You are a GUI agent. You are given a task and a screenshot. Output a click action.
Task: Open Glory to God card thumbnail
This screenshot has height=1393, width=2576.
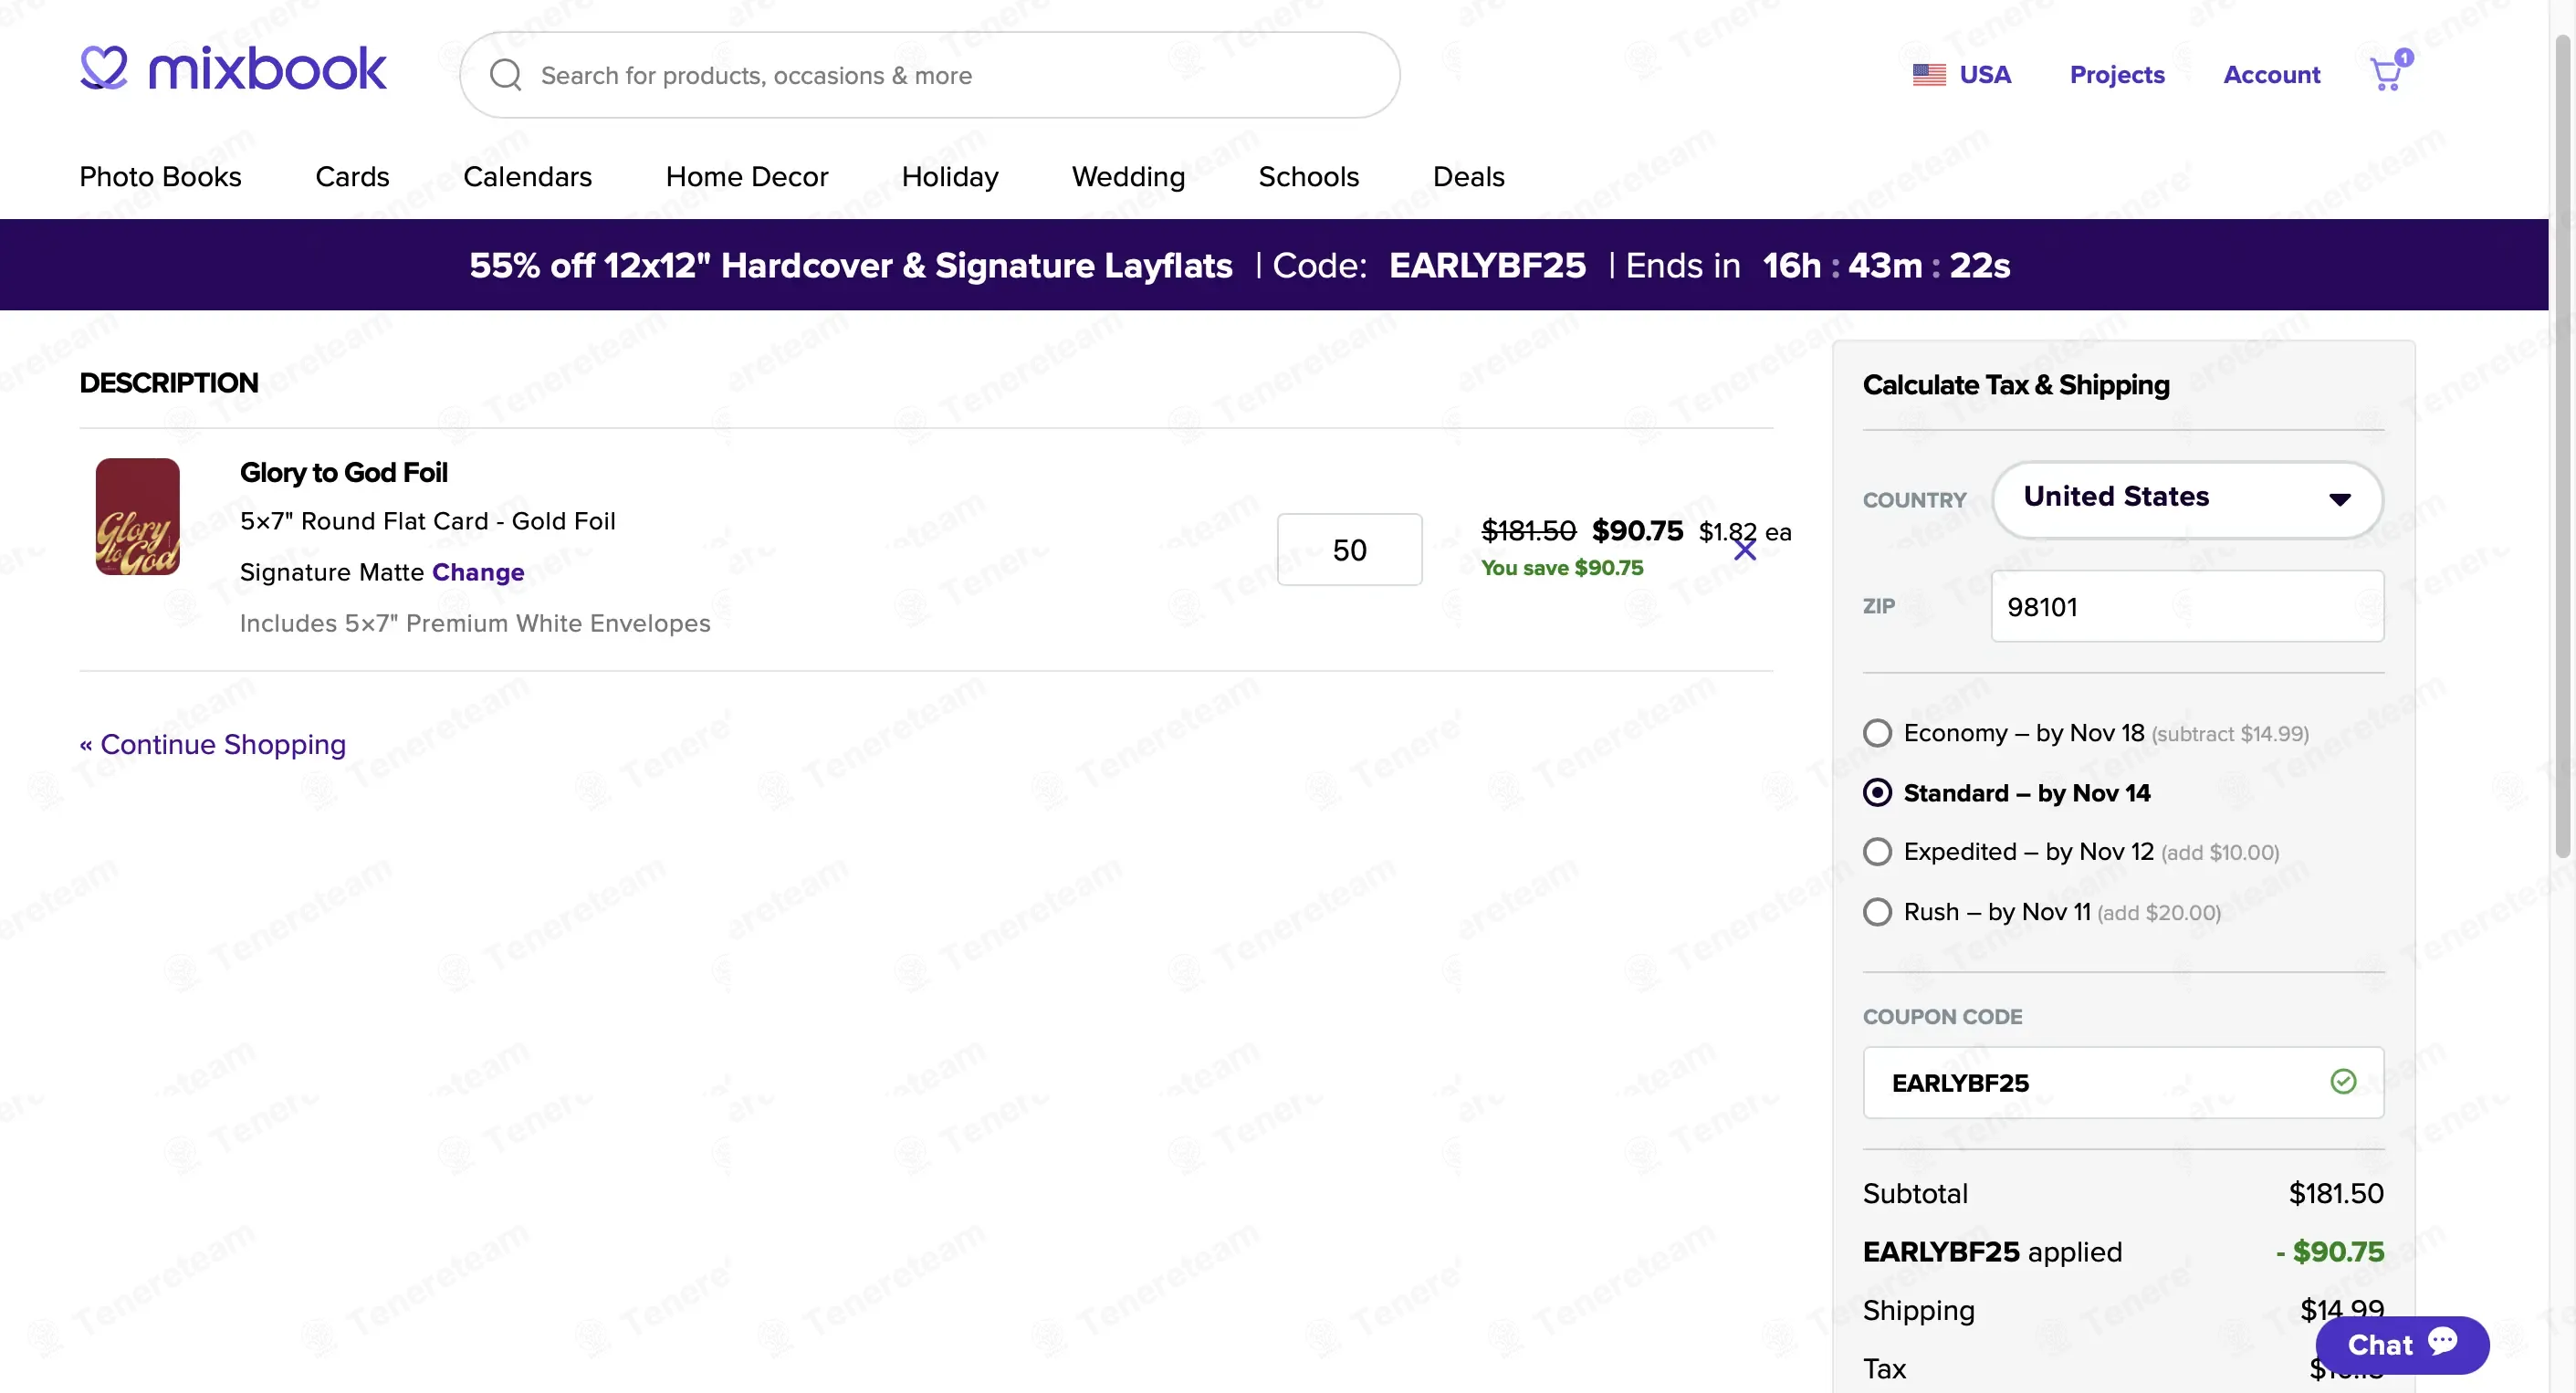(138, 516)
